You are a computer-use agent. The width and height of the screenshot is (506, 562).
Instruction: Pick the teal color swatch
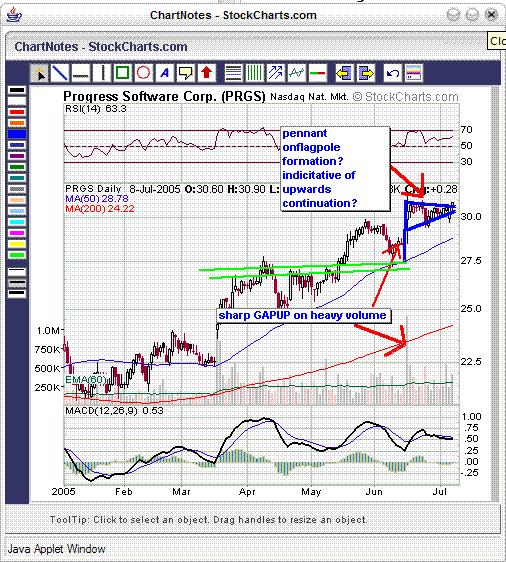pyautogui.click(x=17, y=178)
